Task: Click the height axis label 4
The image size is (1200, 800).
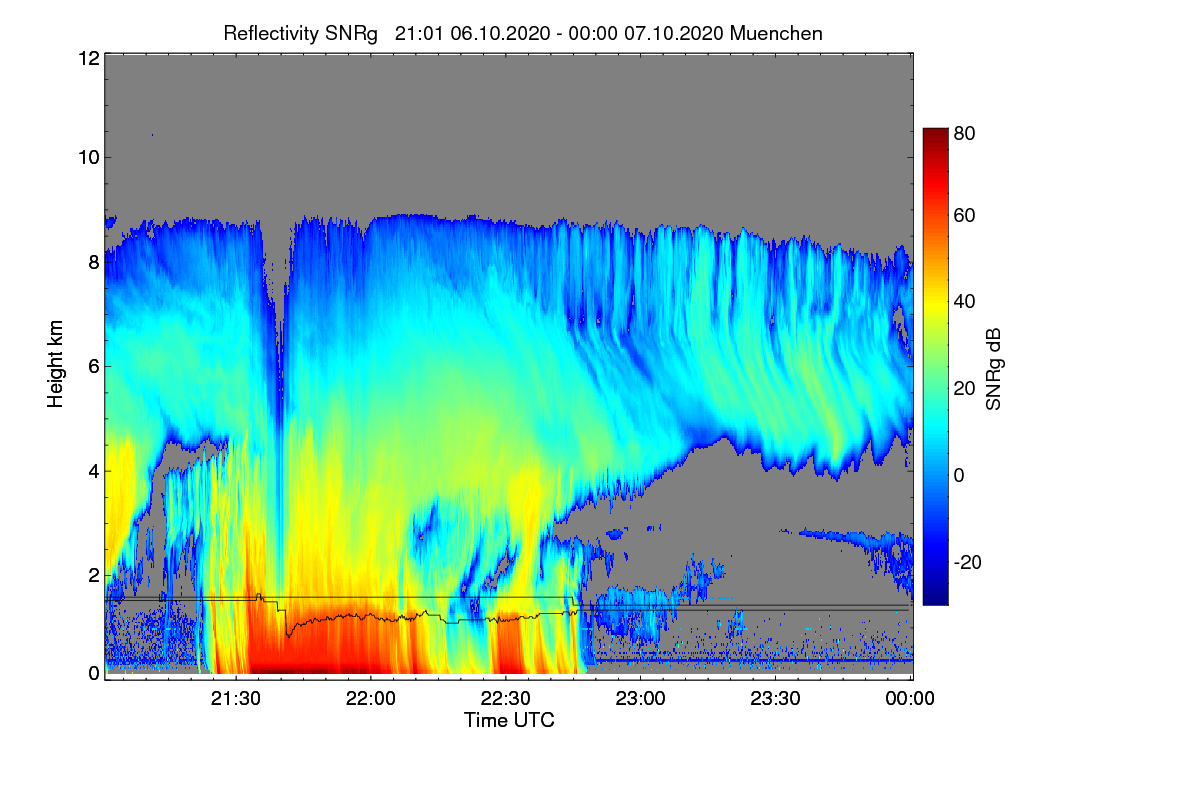Action: [x=93, y=470]
